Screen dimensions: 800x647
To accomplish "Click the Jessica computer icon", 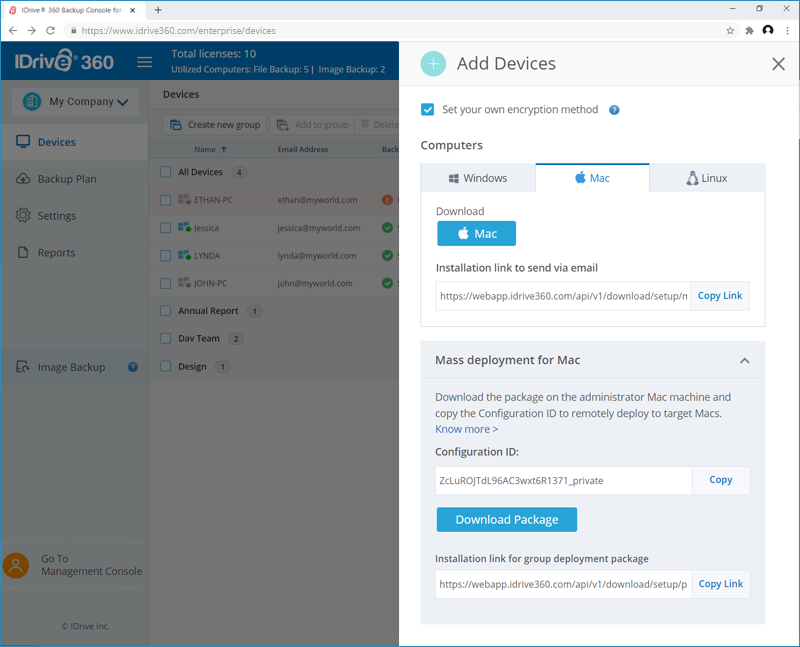I will [x=184, y=227].
